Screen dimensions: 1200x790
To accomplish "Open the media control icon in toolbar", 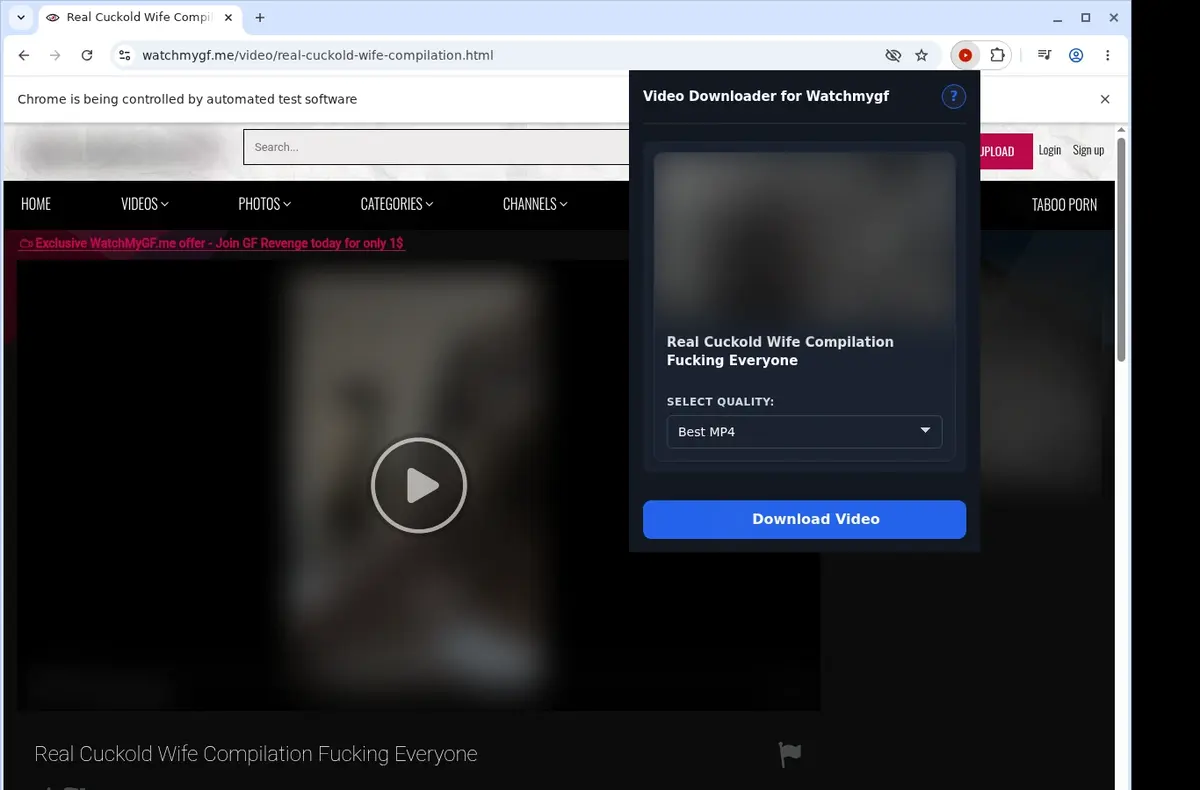I will click(x=1044, y=55).
